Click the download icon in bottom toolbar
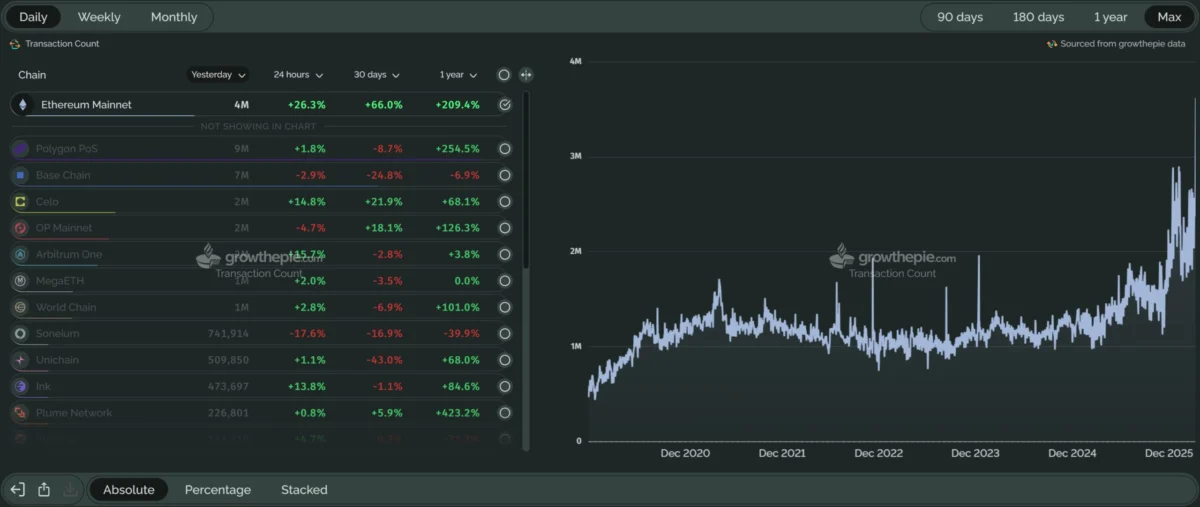Image resolution: width=1200 pixels, height=507 pixels. pos(70,489)
